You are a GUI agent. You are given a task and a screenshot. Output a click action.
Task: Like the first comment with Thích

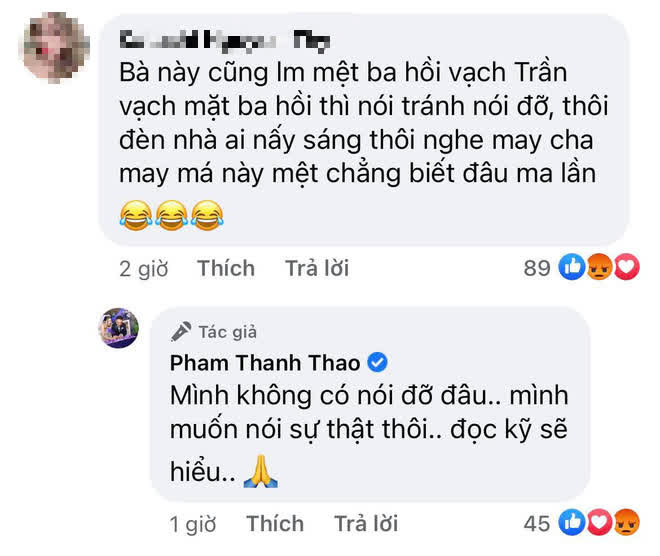[x=226, y=269]
